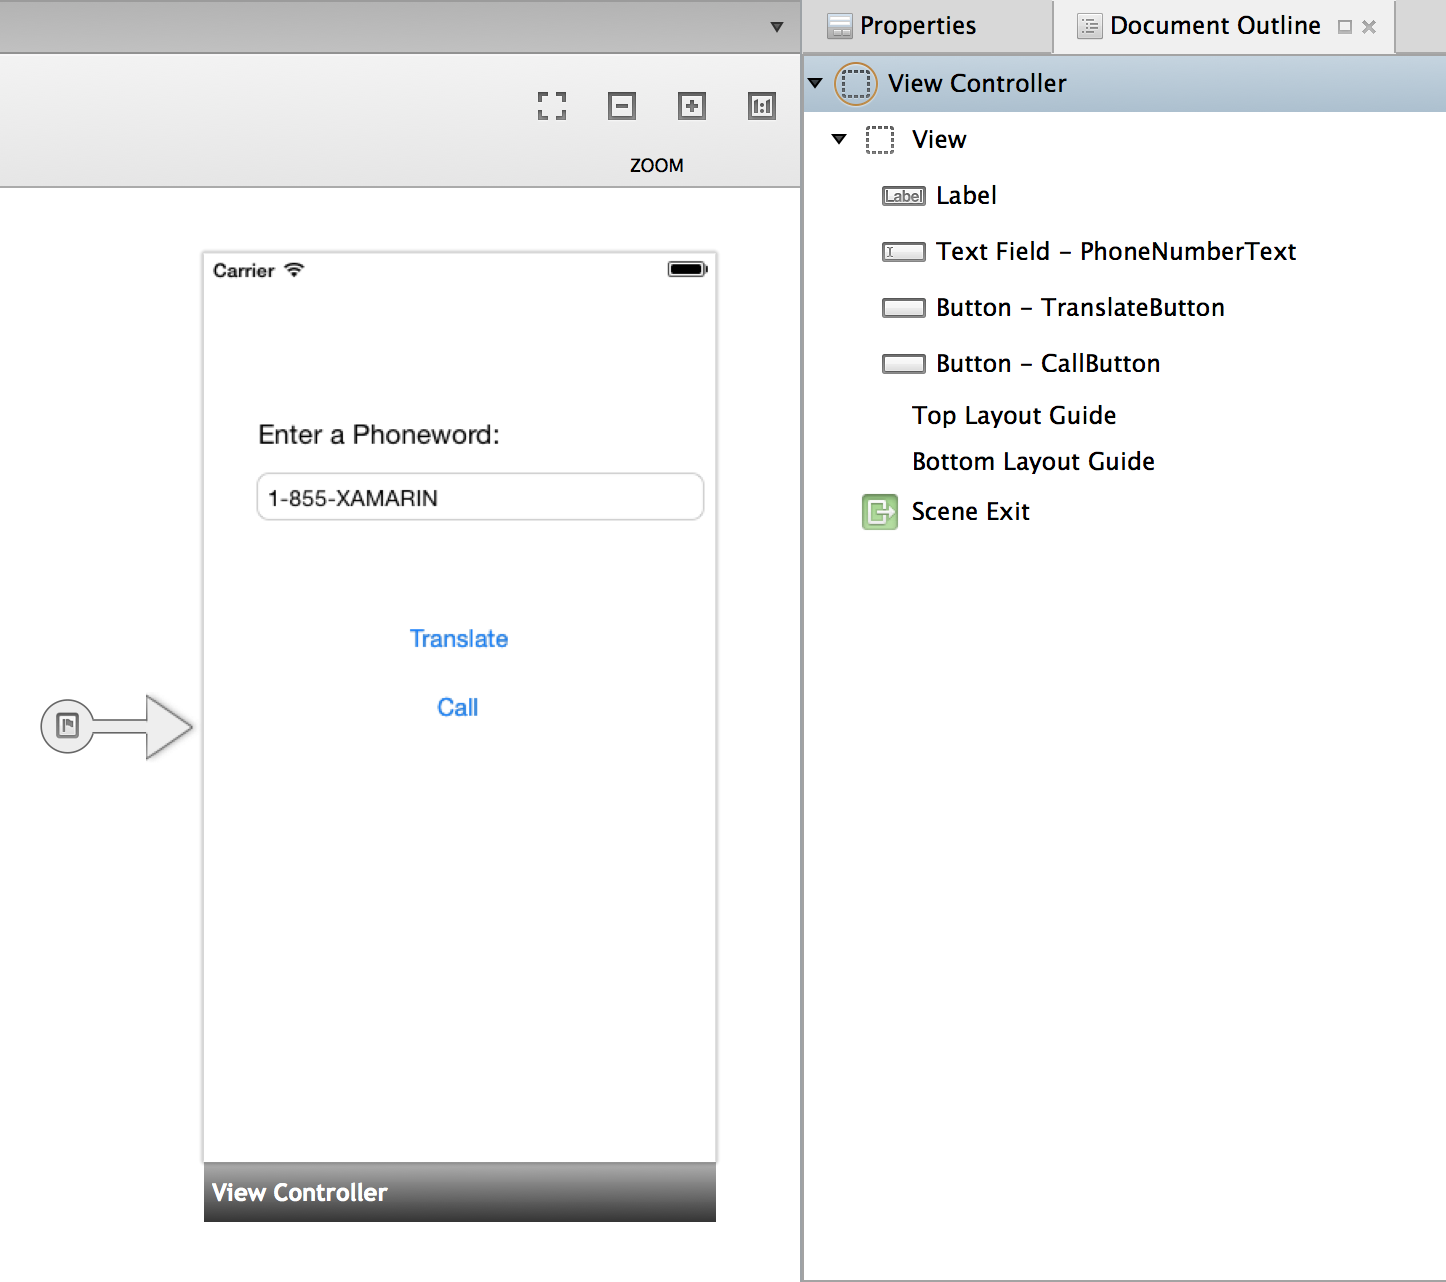Click the 1-855-XAMARIN text field
Viewport: 1446px width, 1282px height.
[x=480, y=498]
